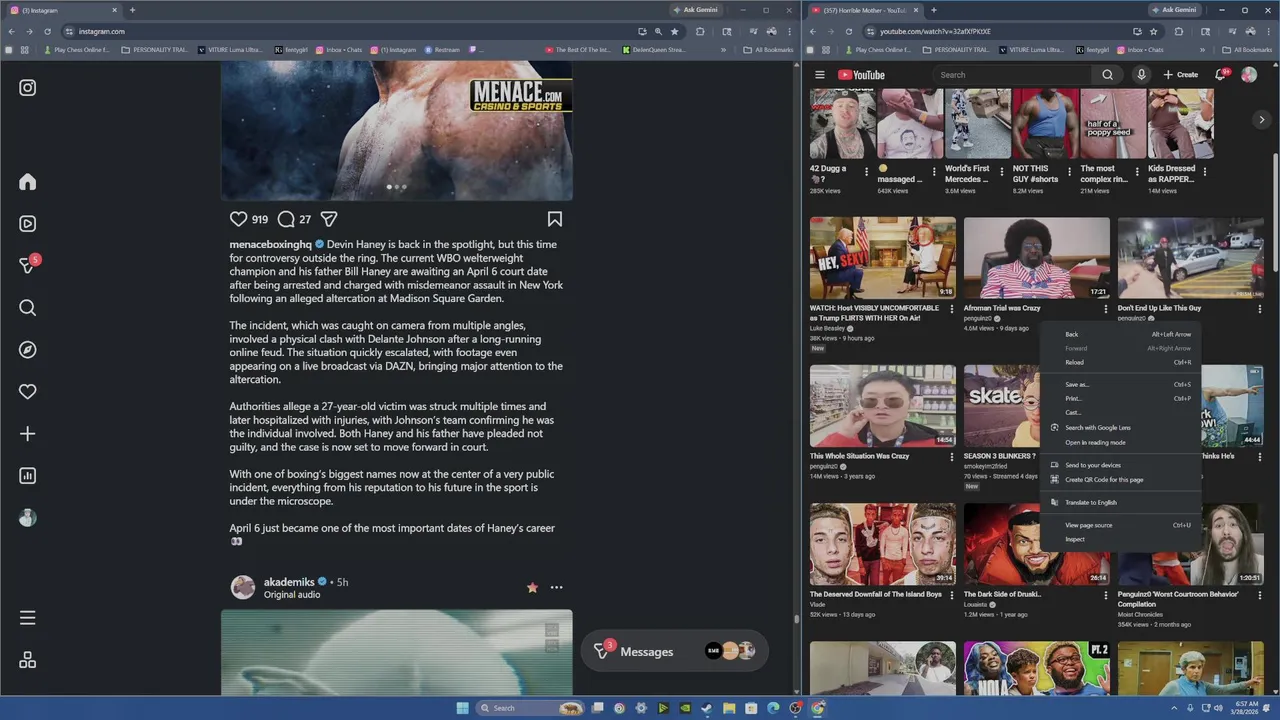Advance the Shorts shelf with next arrow
Viewport: 1280px width, 720px height.
tap(1261, 120)
